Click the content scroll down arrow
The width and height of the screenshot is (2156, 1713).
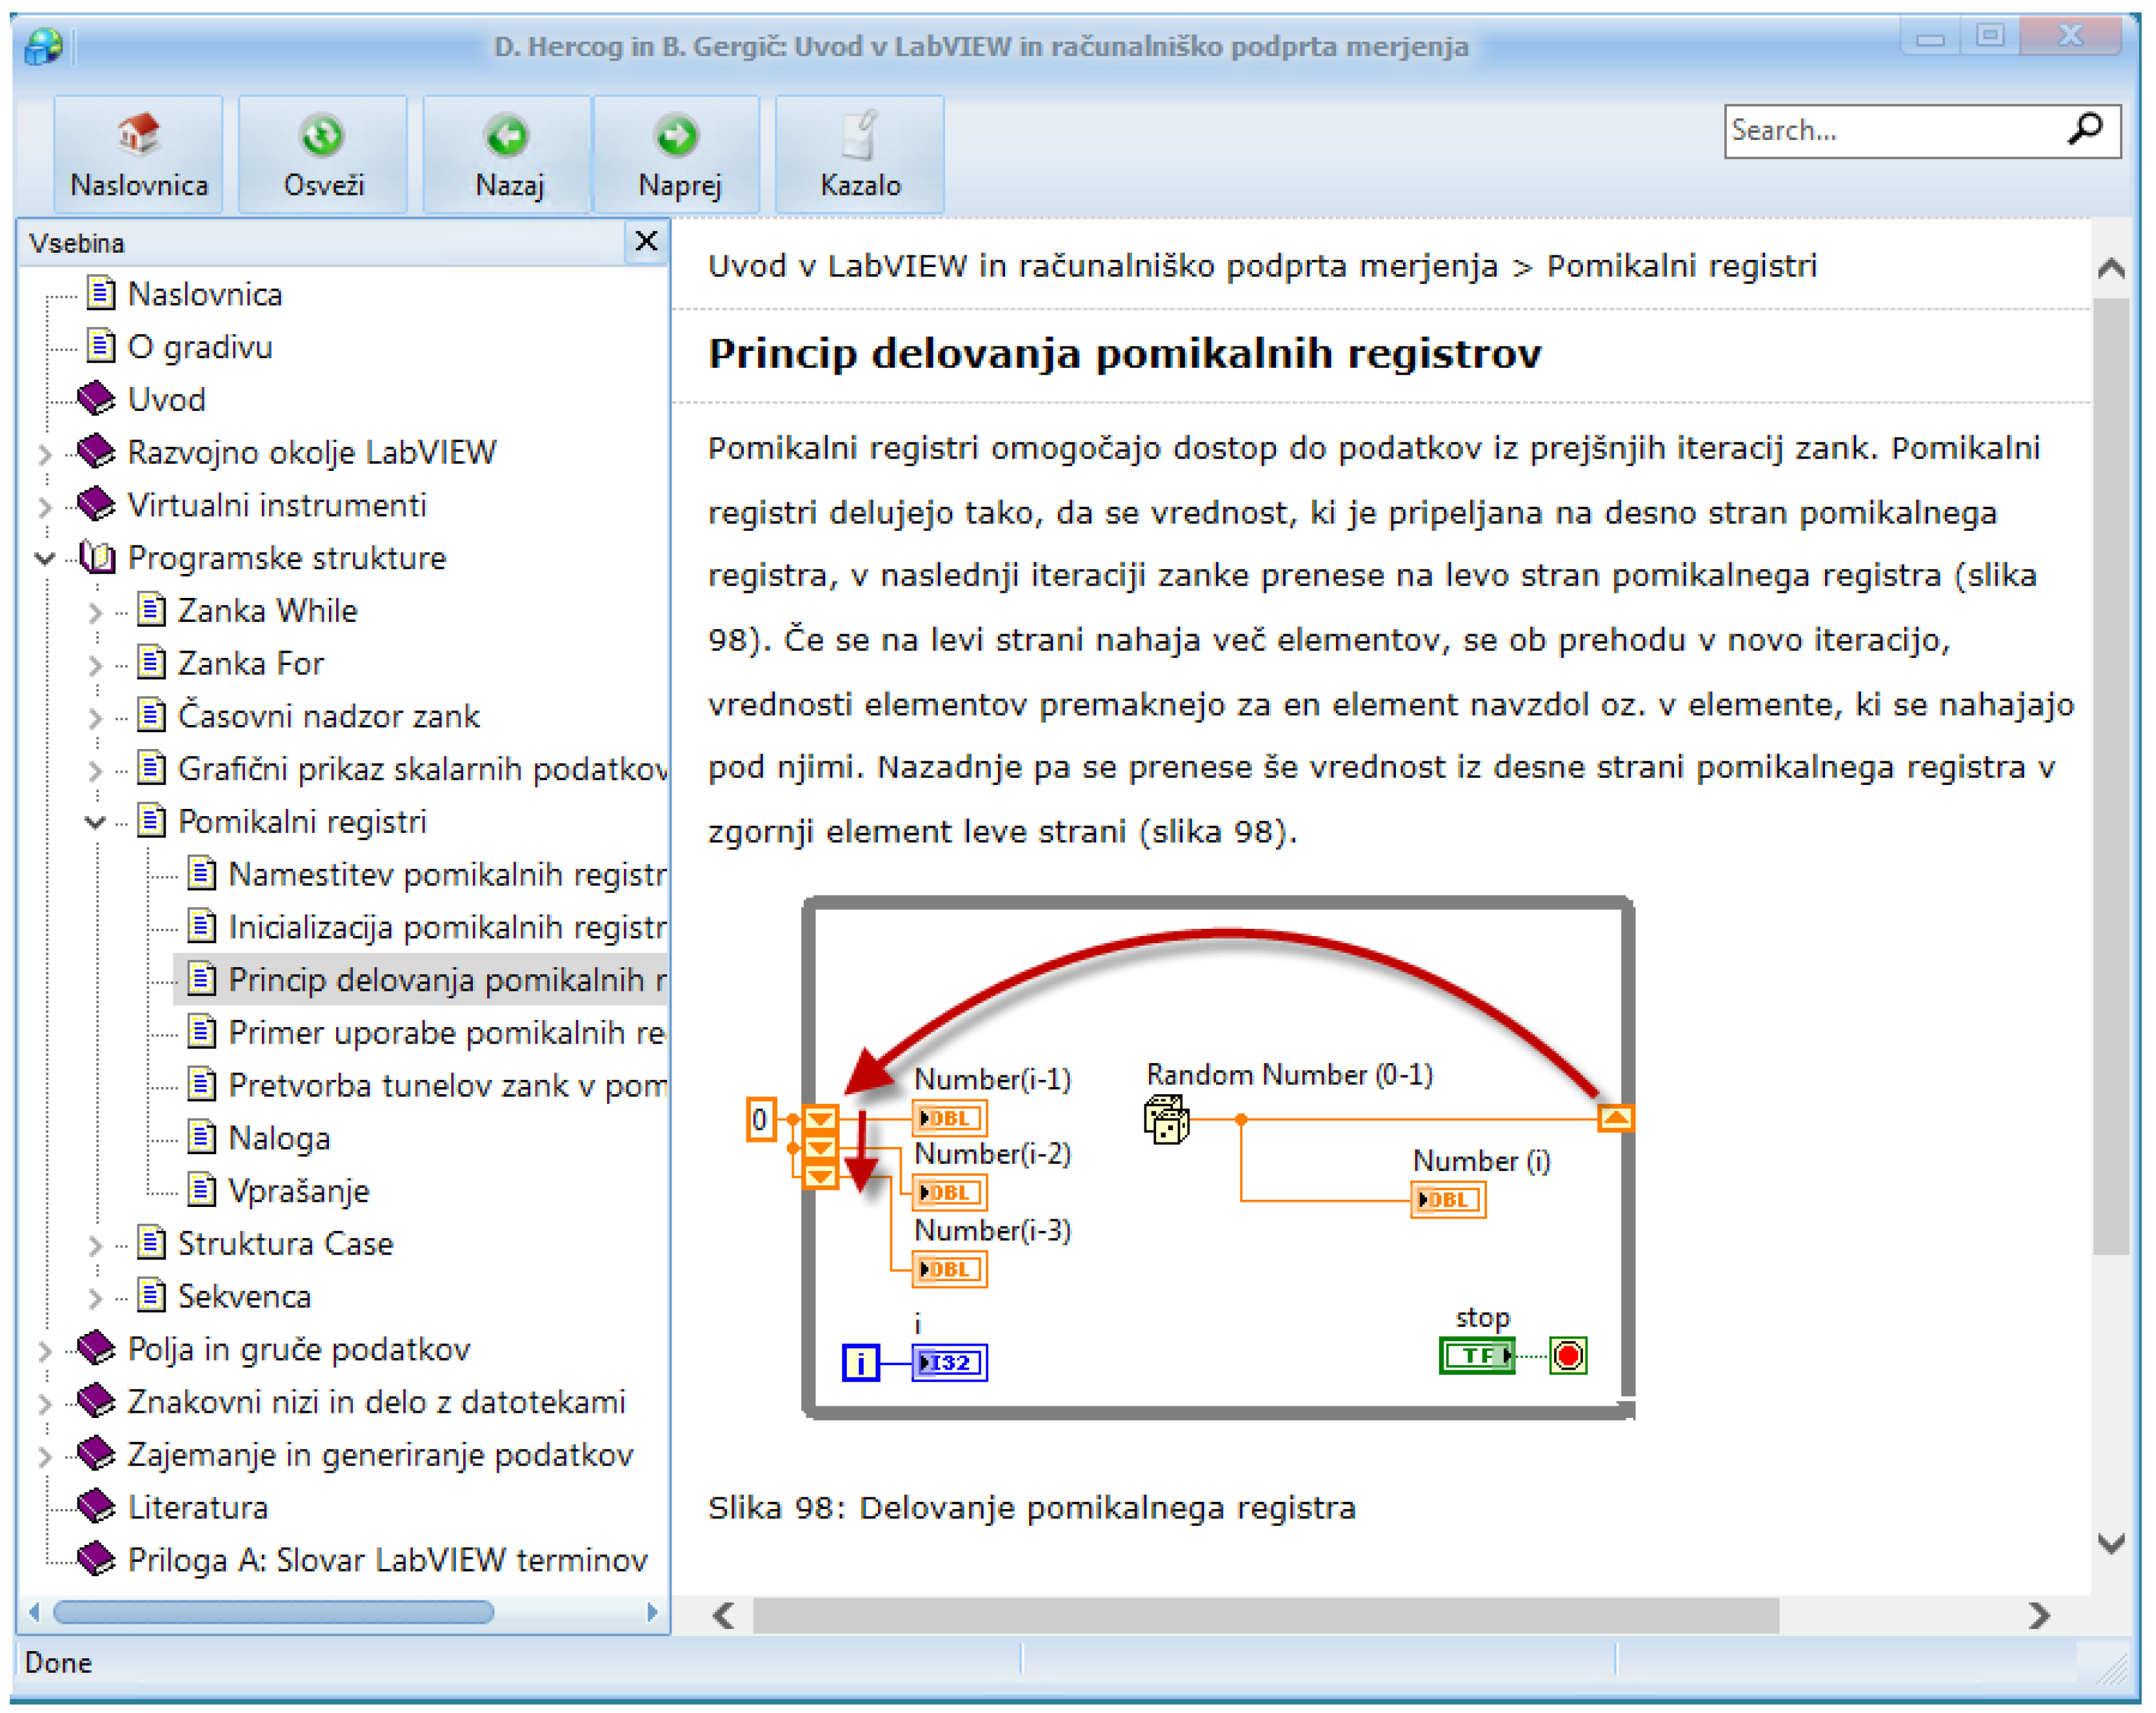(2111, 1545)
